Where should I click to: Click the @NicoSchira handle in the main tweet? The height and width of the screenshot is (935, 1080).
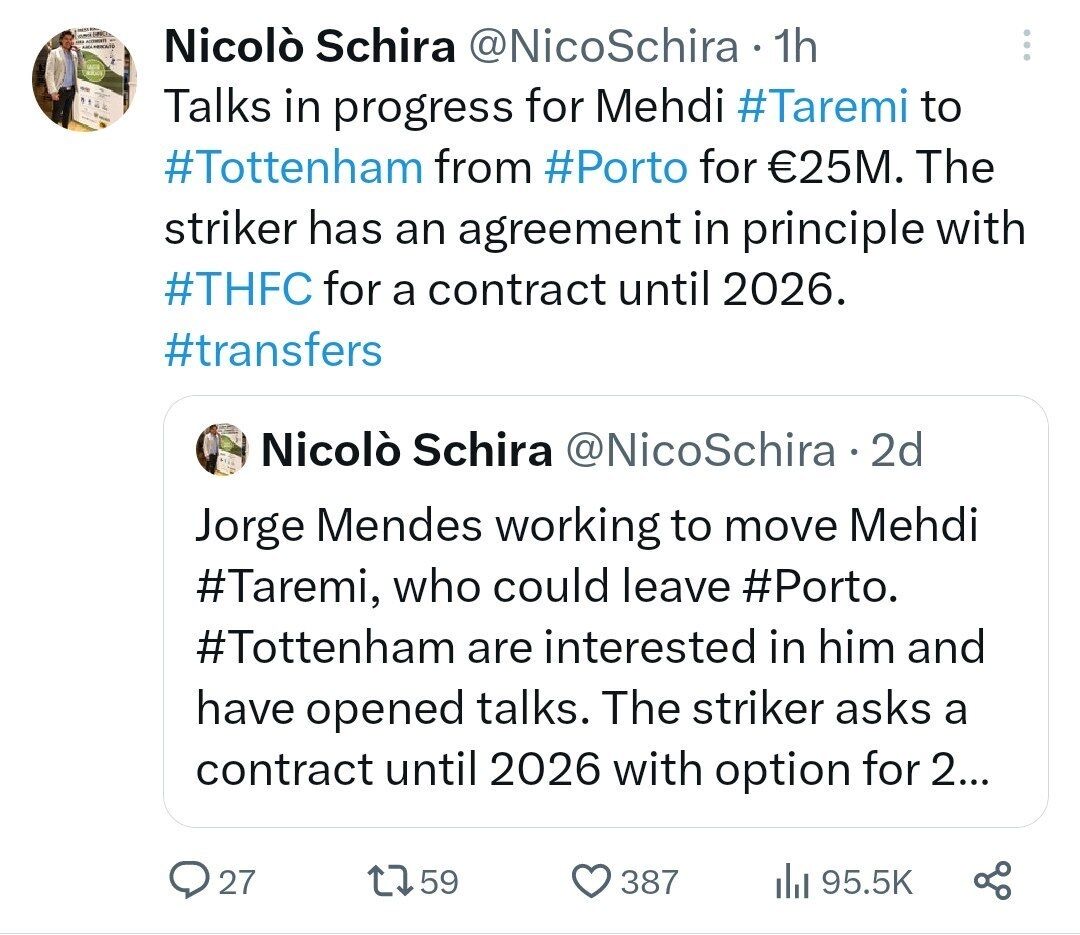(x=603, y=47)
